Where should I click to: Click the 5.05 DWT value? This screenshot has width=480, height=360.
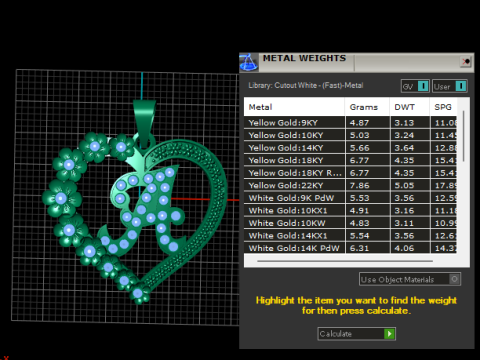point(404,186)
